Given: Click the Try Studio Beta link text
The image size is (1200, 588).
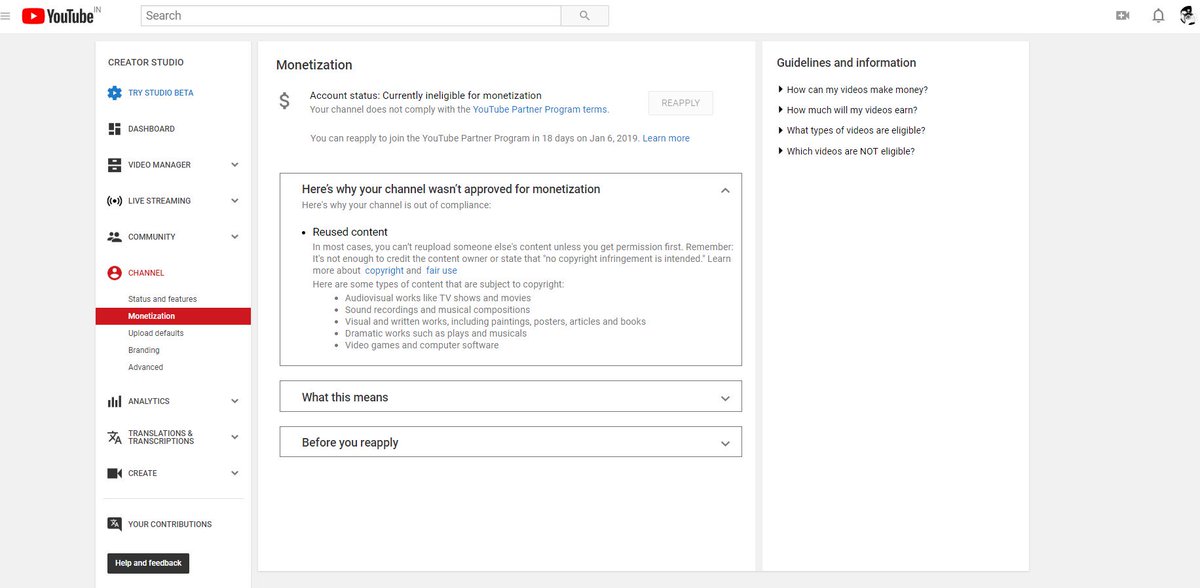Looking at the screenshot, I should tap(161, 93).
